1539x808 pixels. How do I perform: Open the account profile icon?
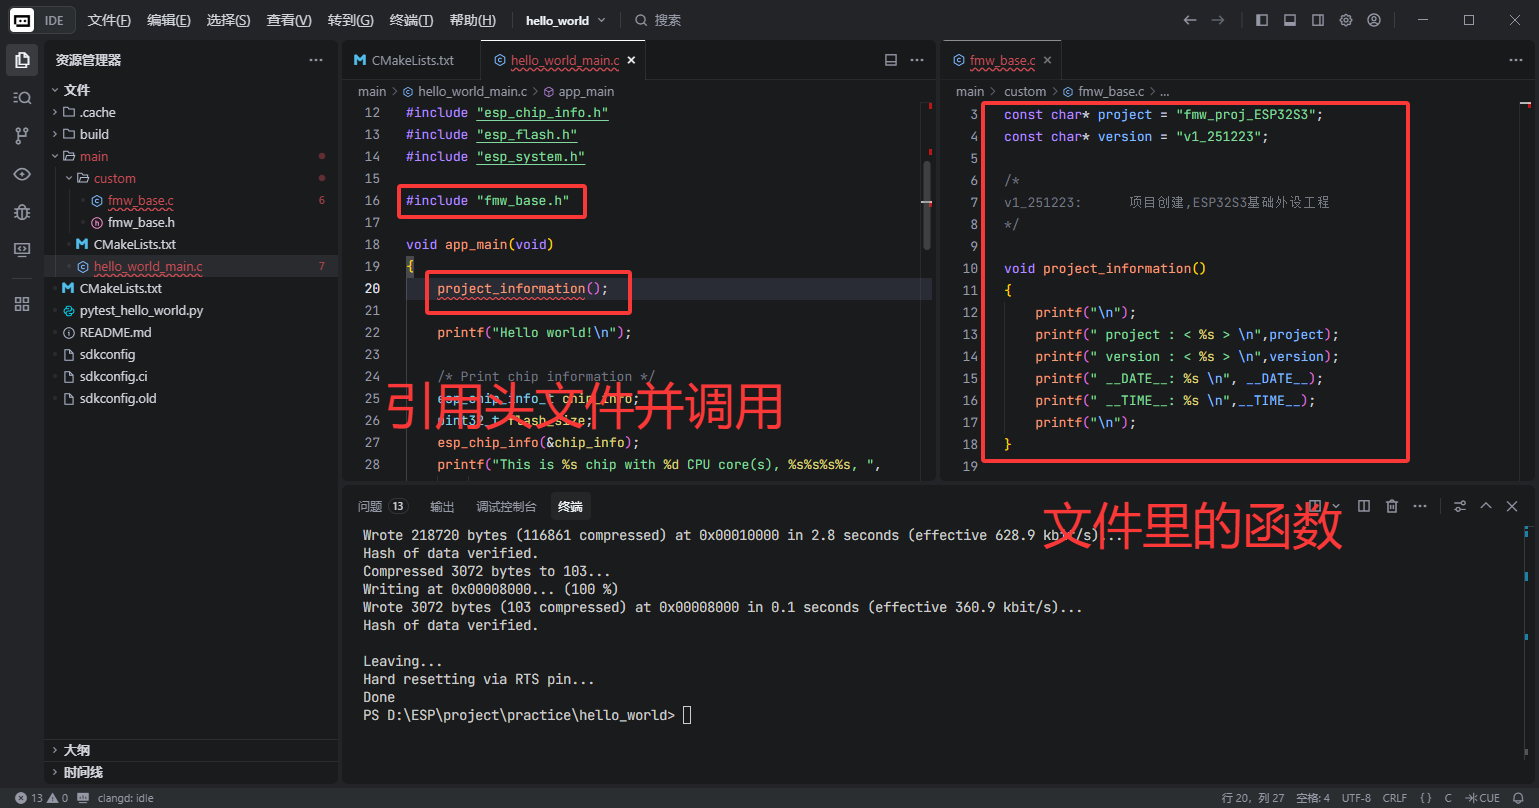tap(1374, 20)
